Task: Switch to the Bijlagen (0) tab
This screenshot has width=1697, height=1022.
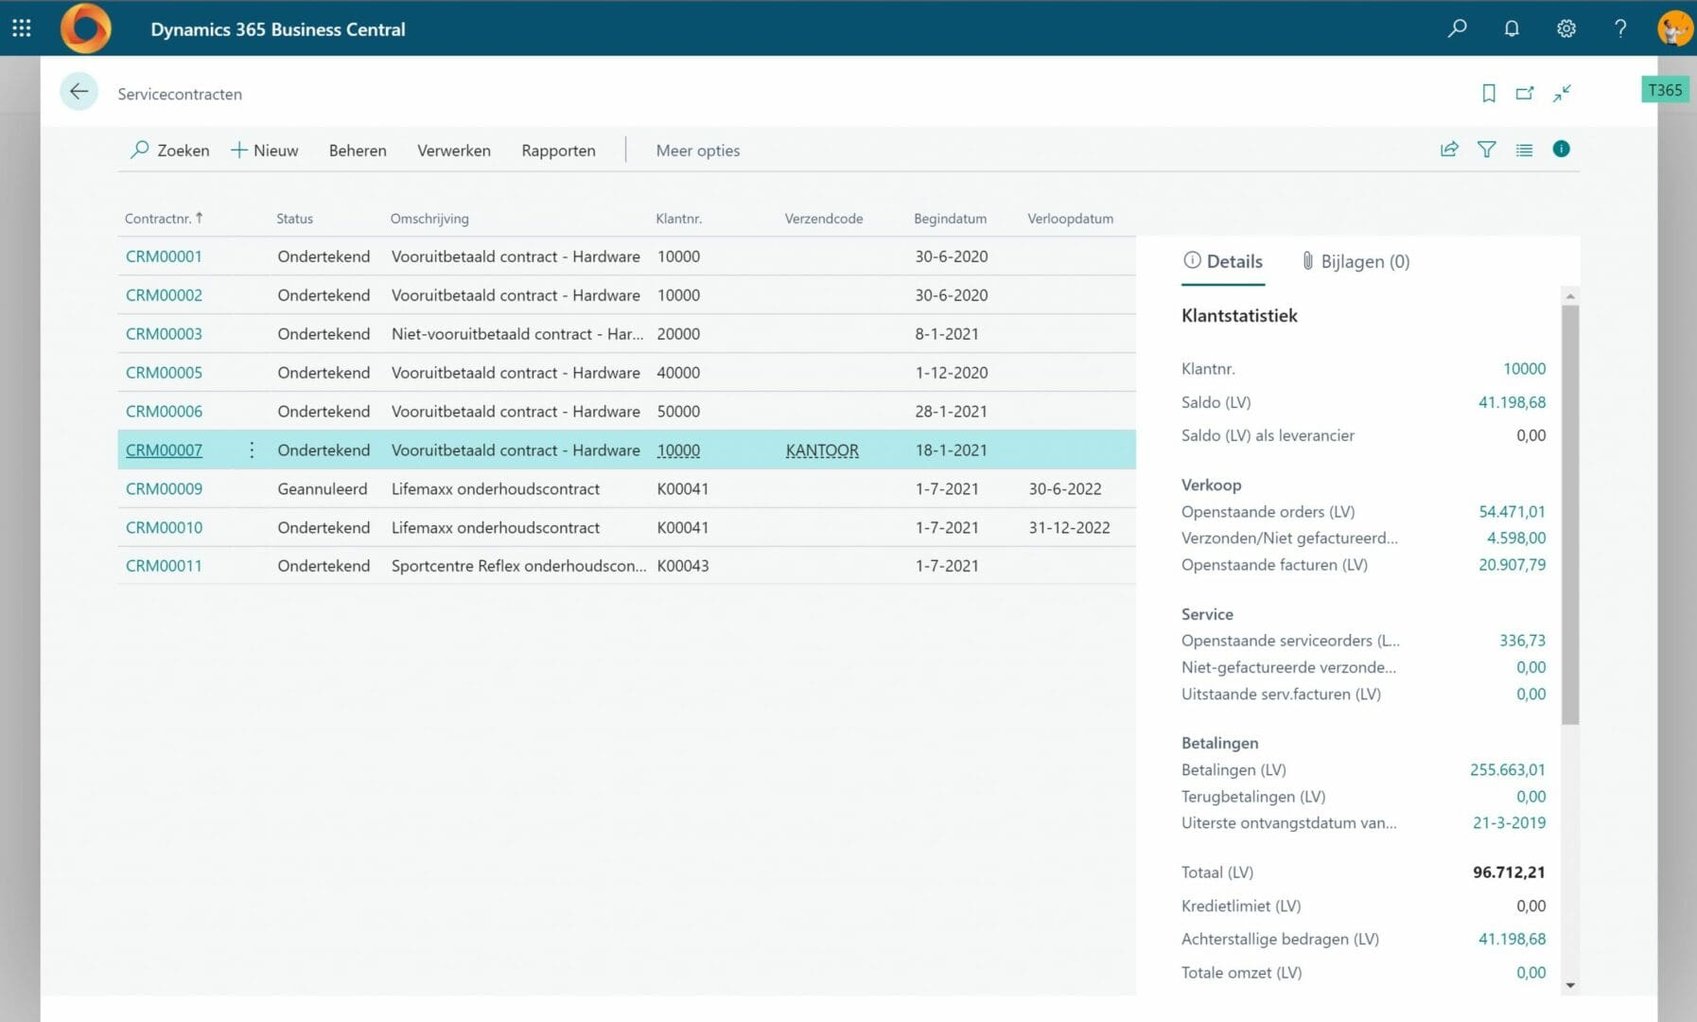Action: click(x=1356, y=261)
